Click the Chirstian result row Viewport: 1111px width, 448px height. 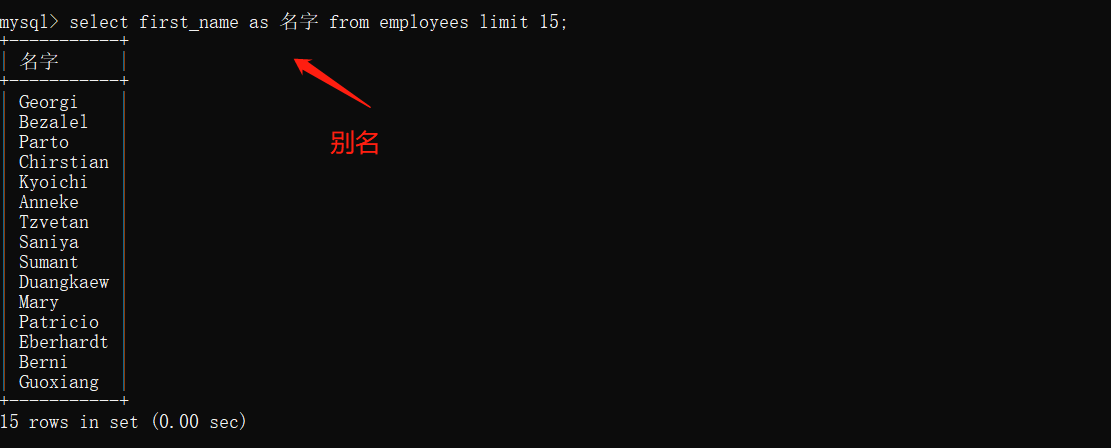(x=64, y=162)
